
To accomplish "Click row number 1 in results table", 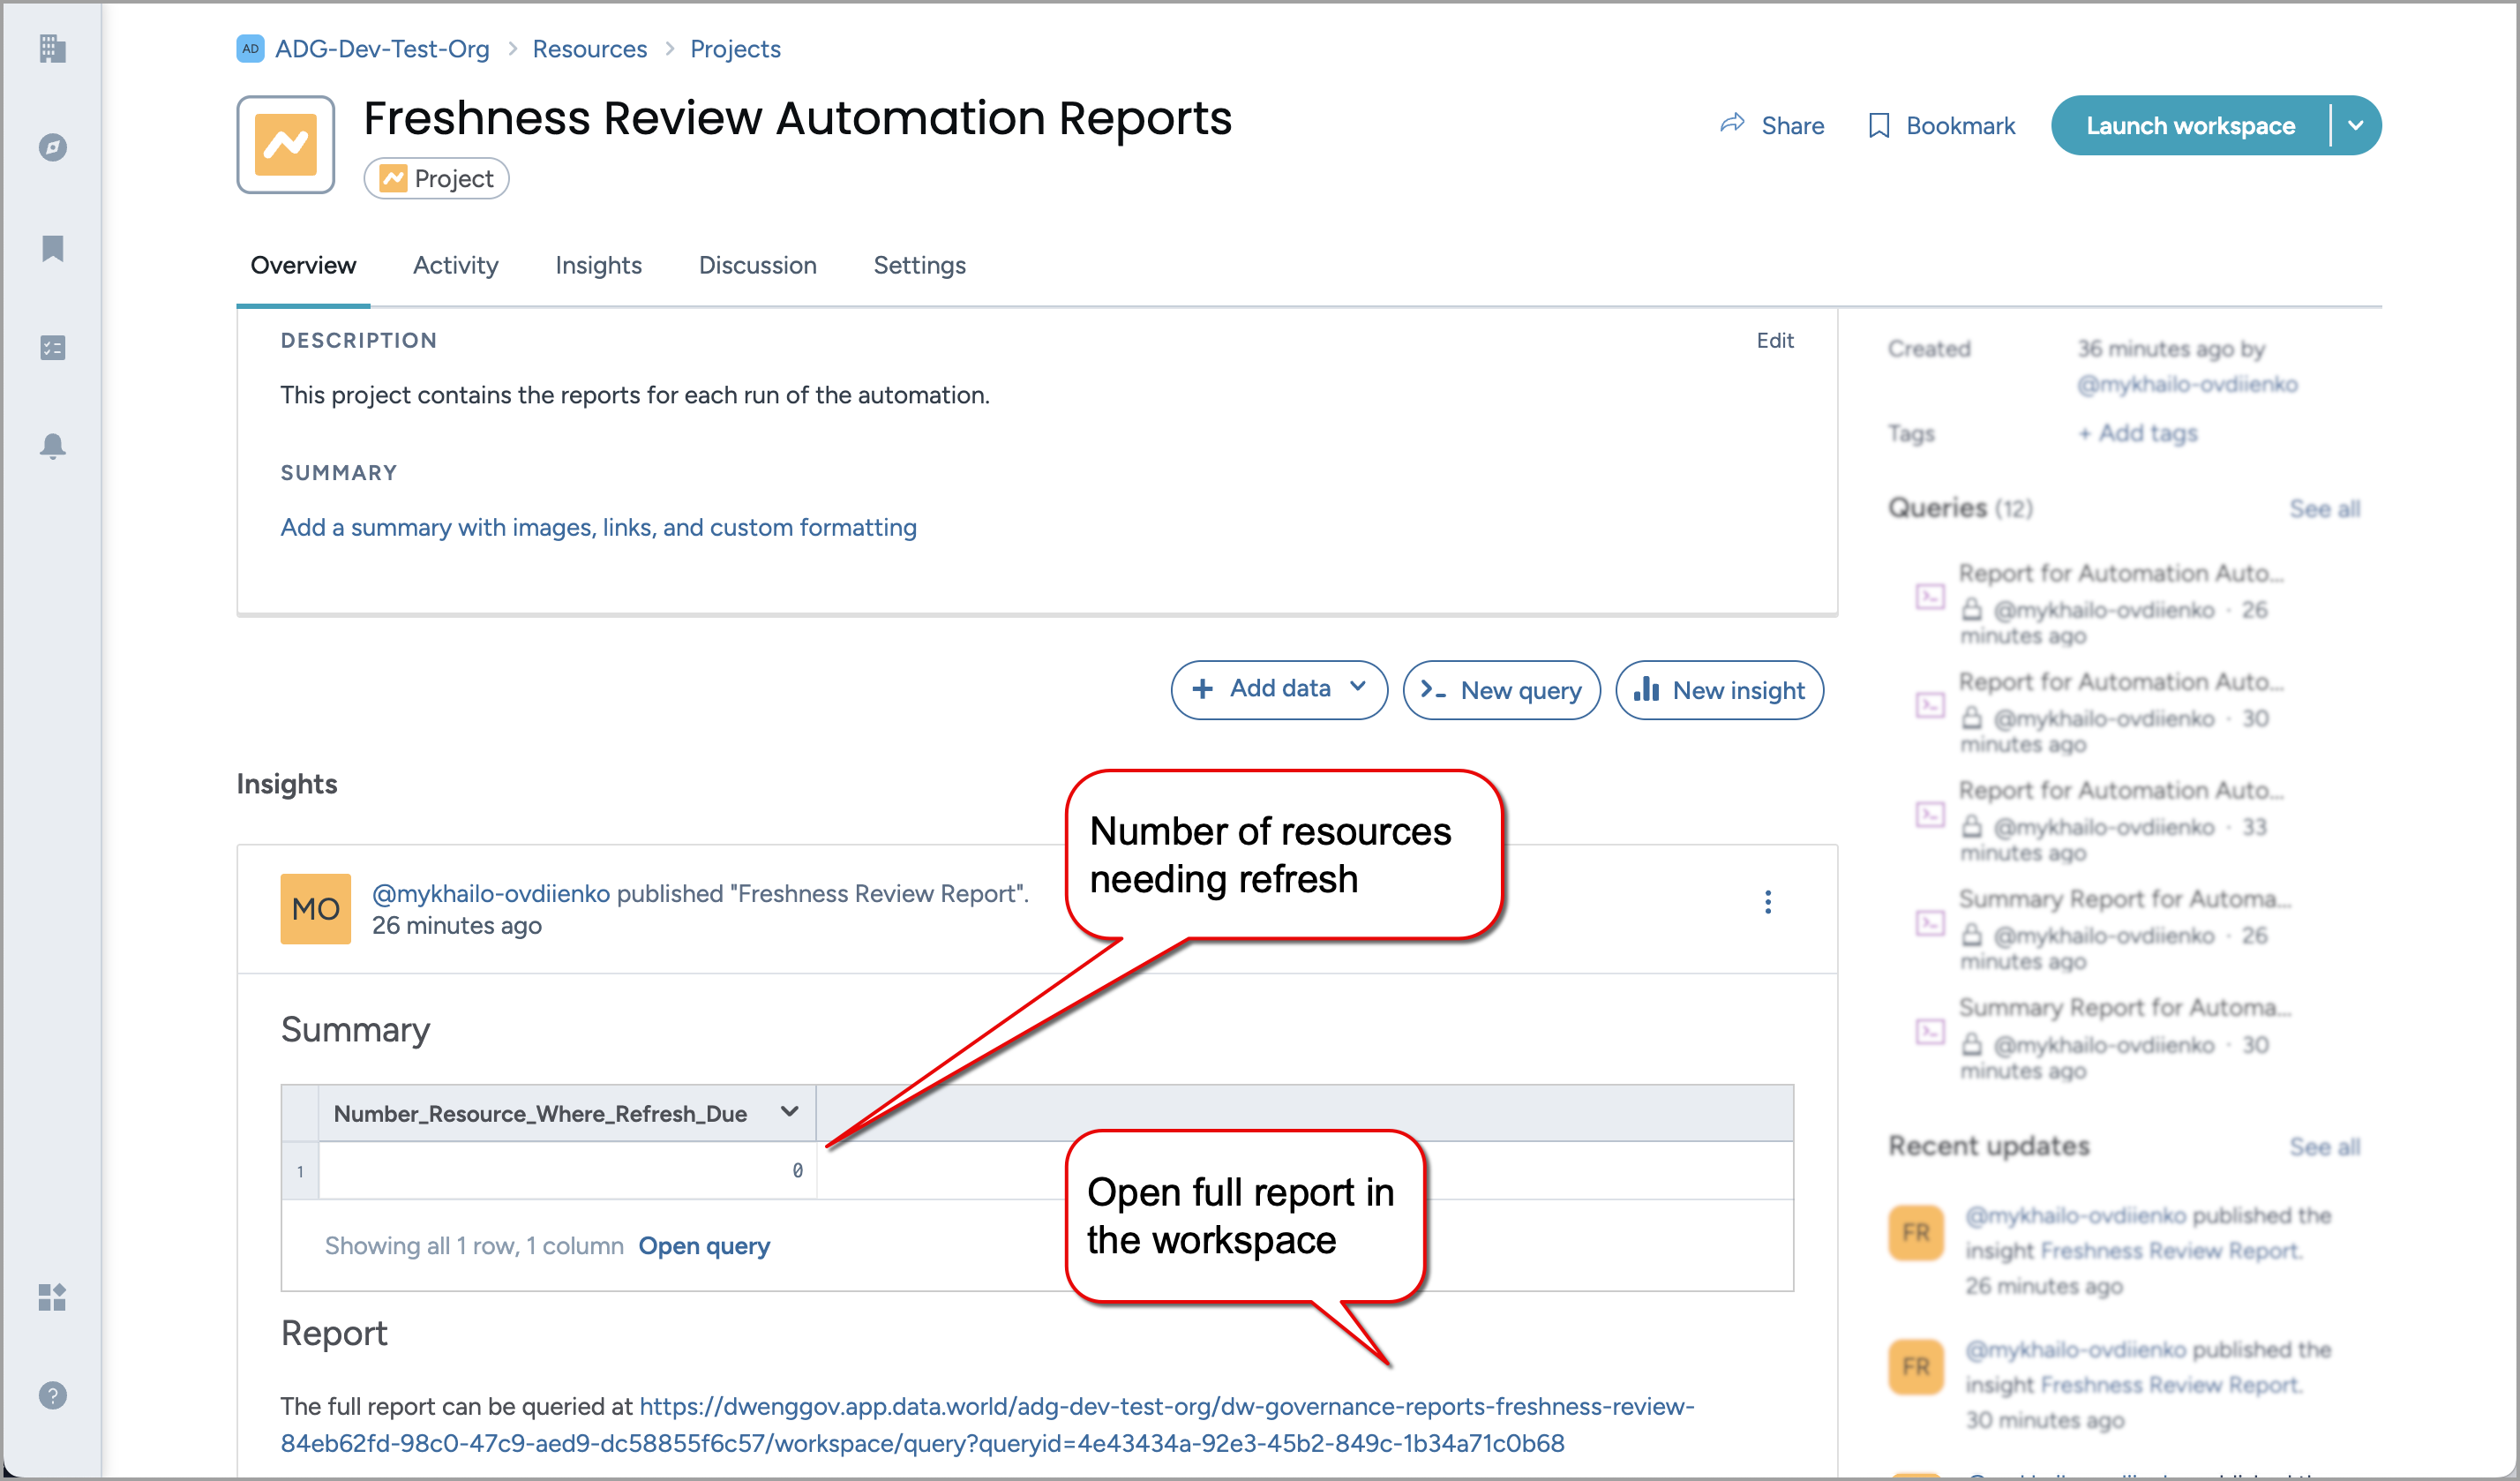I will [300, 1171].
